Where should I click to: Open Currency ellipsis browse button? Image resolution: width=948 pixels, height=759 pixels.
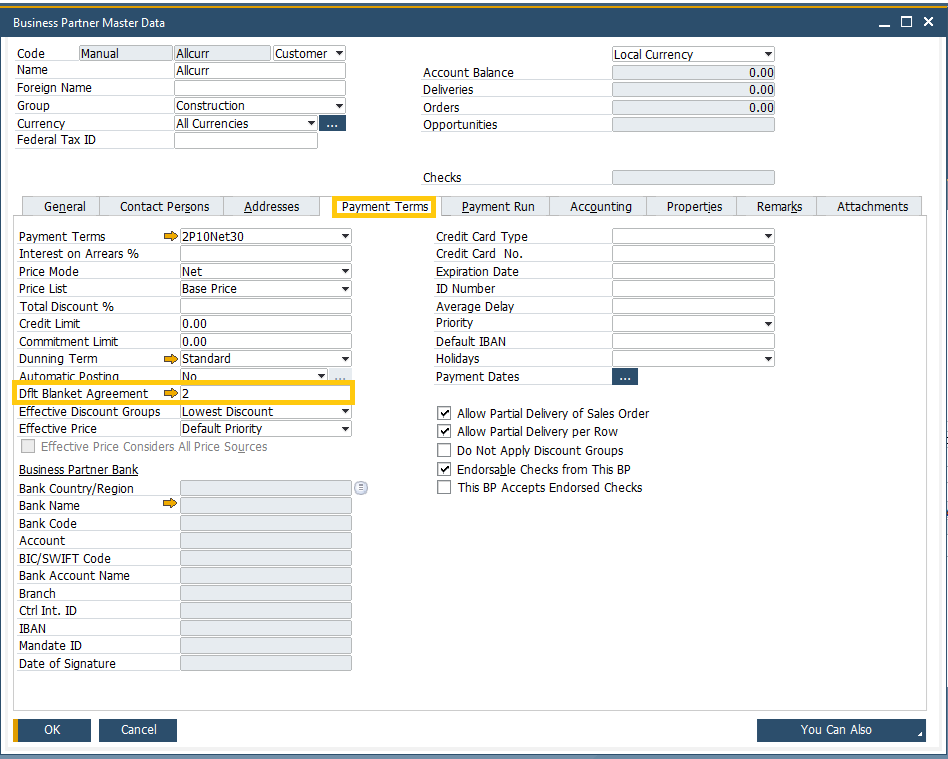pyautogui.click(x=332, y=124)
